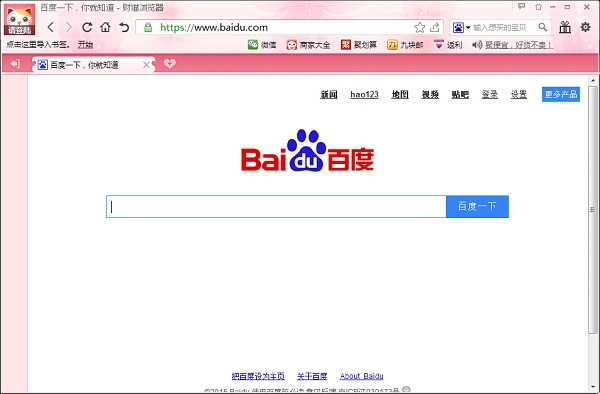Open the 设置 link
The height and width of the screenshot is (394, 600).
pos(519,94)
